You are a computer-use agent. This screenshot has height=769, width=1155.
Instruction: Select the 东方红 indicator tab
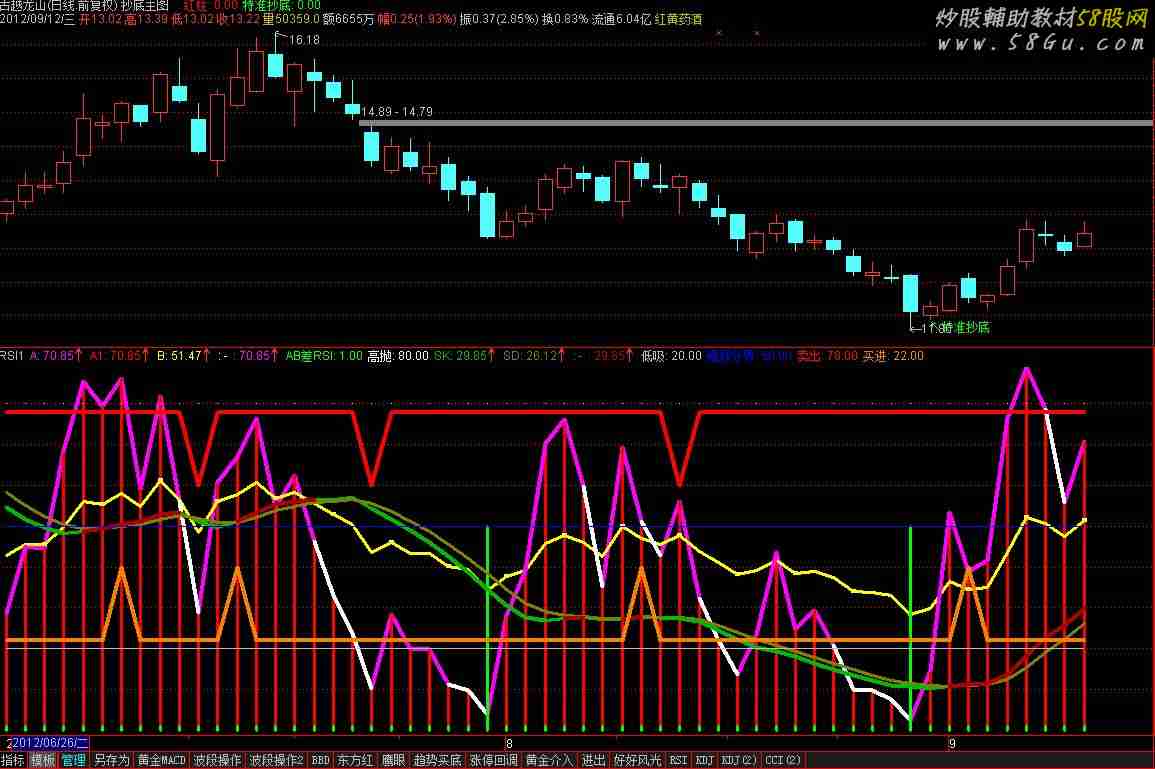click(355, 760)
